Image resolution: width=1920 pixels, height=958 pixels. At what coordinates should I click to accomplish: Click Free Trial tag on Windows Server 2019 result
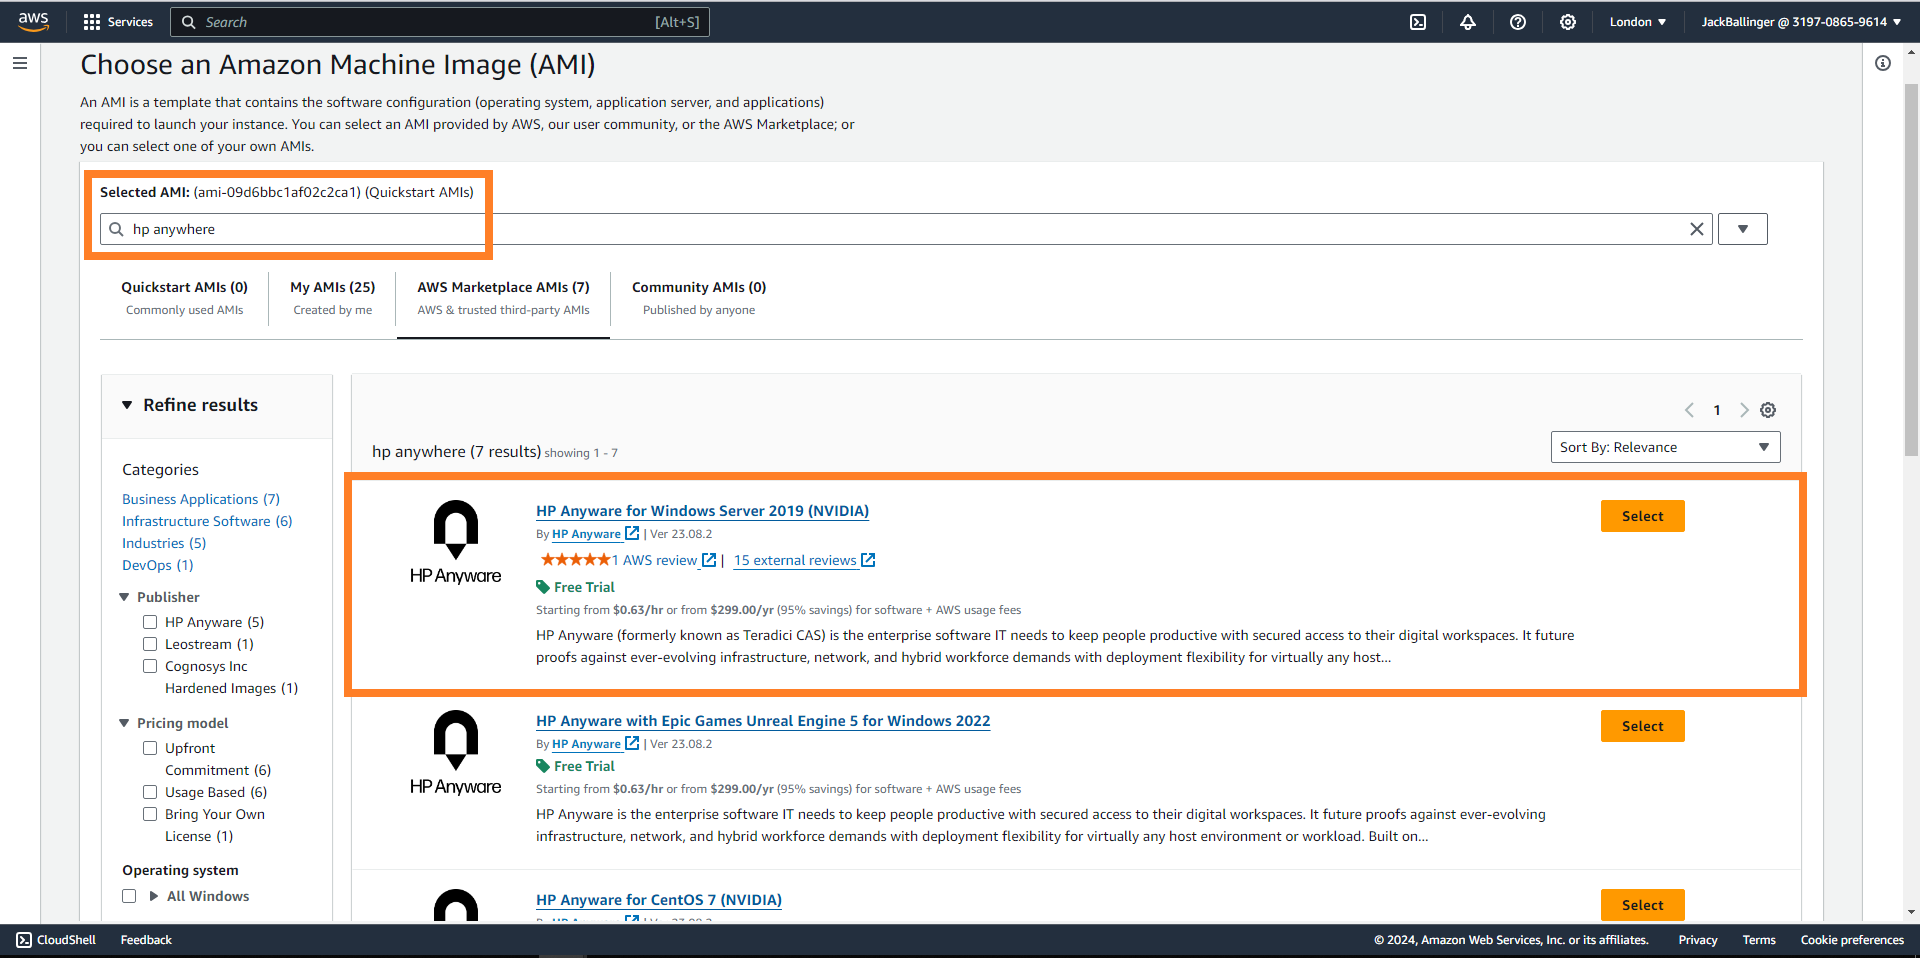click(x=575, y=587)
